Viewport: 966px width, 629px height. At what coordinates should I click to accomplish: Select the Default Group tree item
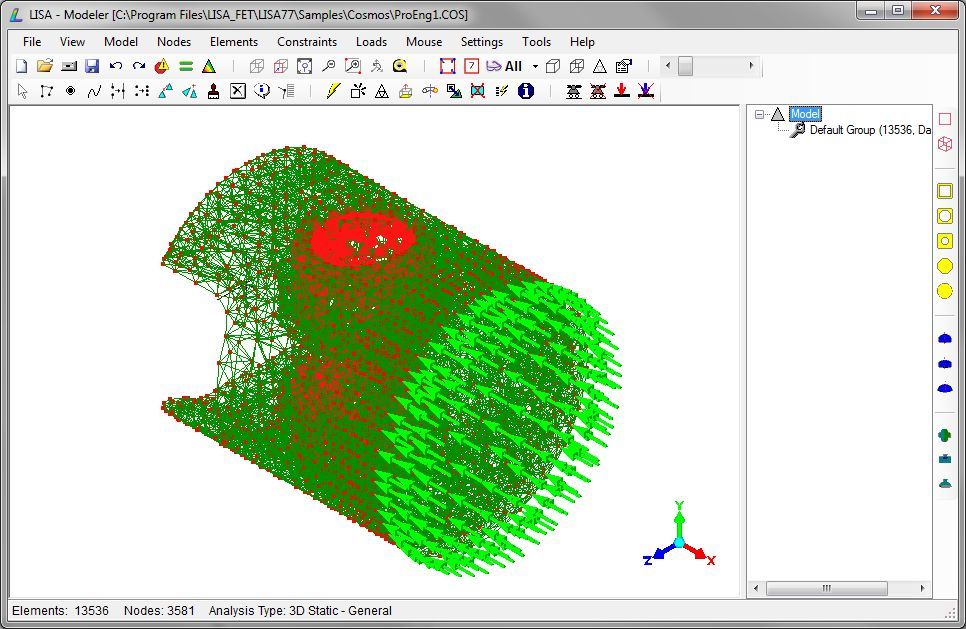click(x=870, y=130)
